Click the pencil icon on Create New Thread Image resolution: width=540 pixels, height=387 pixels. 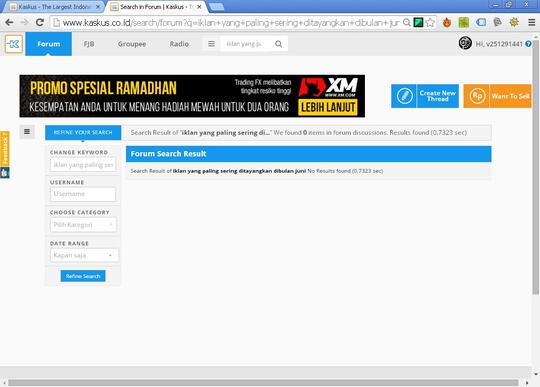[x=404, y=96]
